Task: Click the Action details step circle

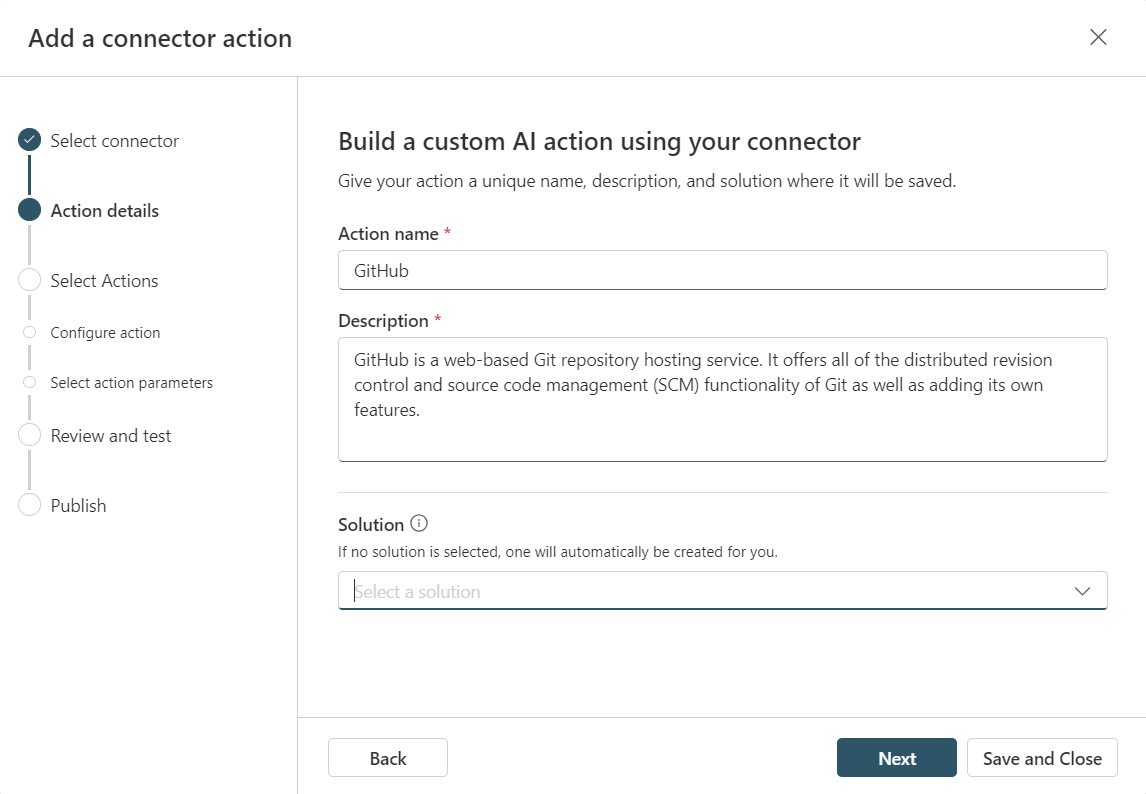Action: [x=29, y=211]
